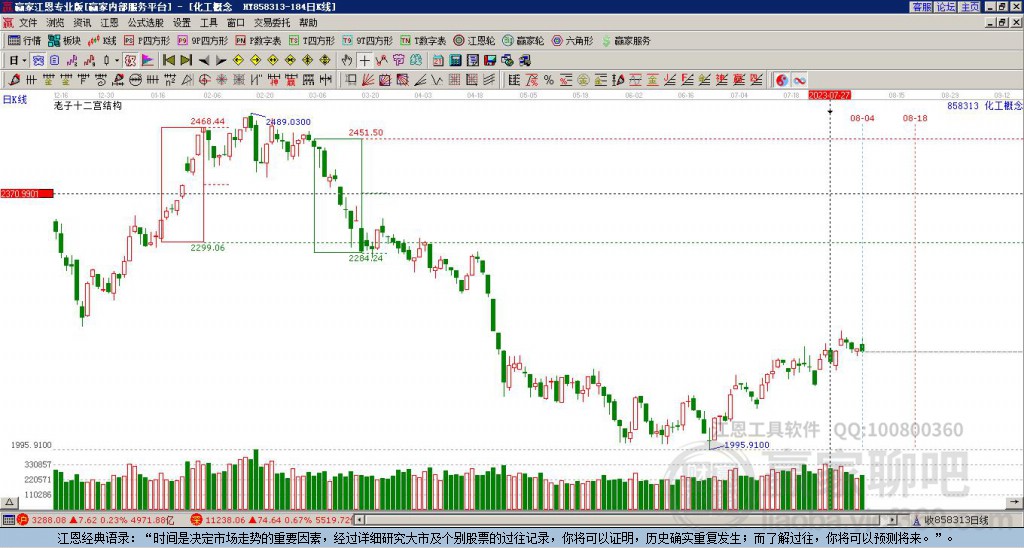1024x548 pixels.
Task: Select the red pencil drawing tool
Action: [14, 80]
